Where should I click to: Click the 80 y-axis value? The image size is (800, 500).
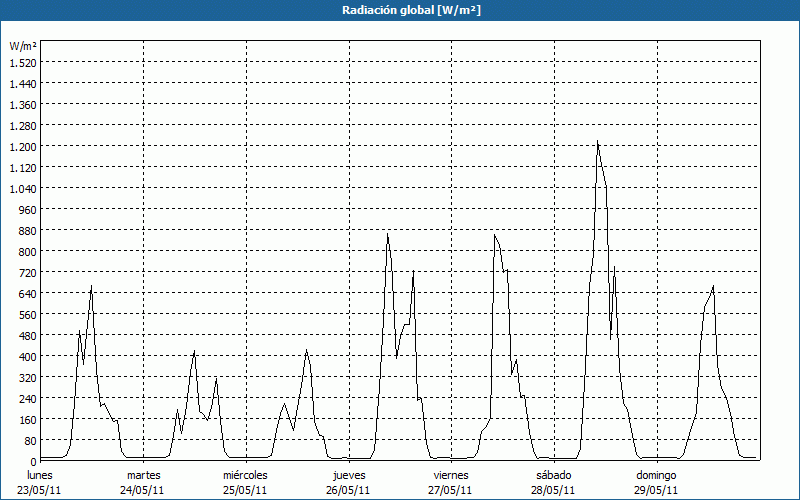pyautogui.click(x=31, y=440)
